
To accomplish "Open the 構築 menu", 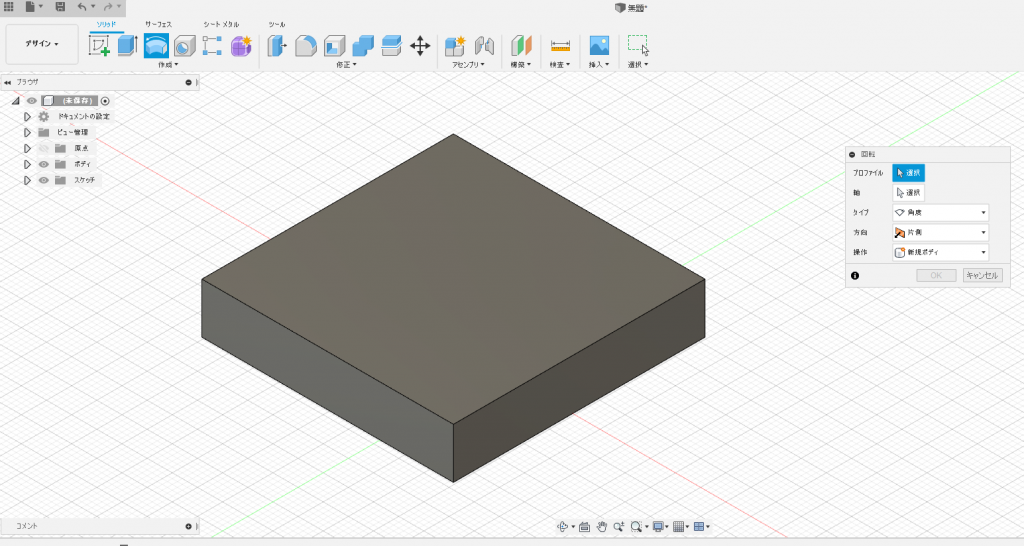I will point(520,65).
